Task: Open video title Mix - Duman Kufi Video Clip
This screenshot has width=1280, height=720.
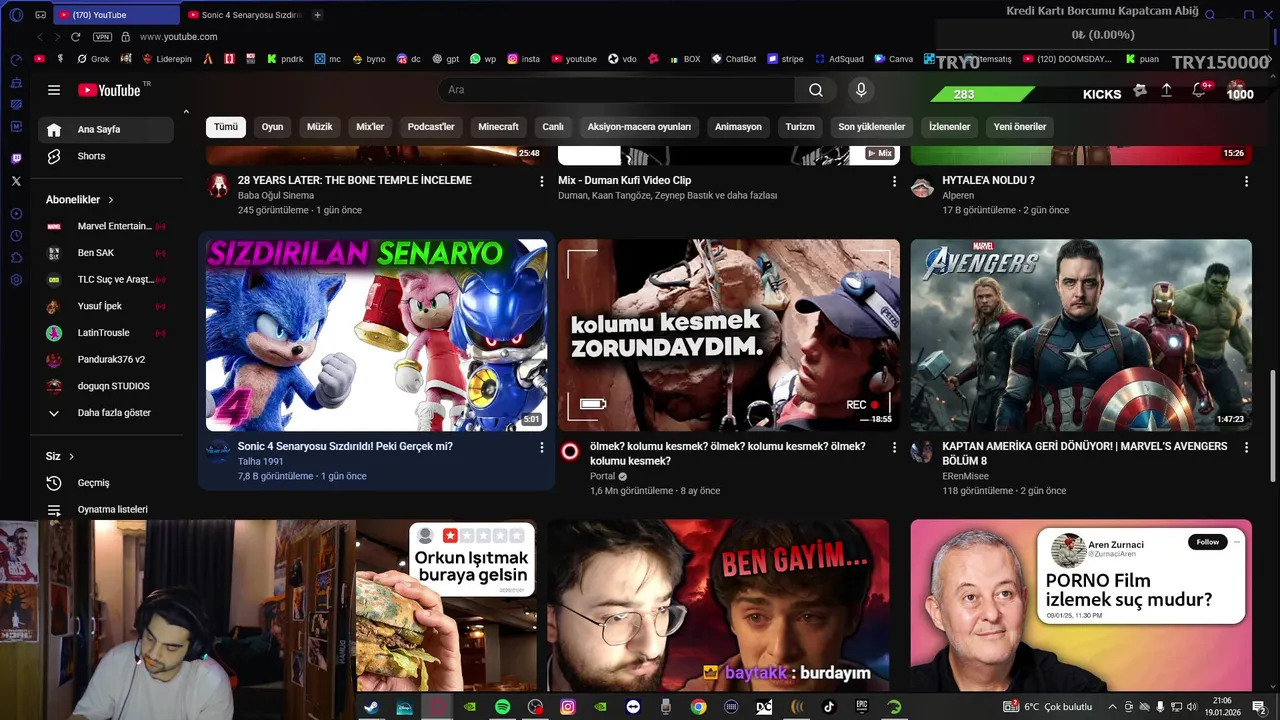Action: (624, 181)
